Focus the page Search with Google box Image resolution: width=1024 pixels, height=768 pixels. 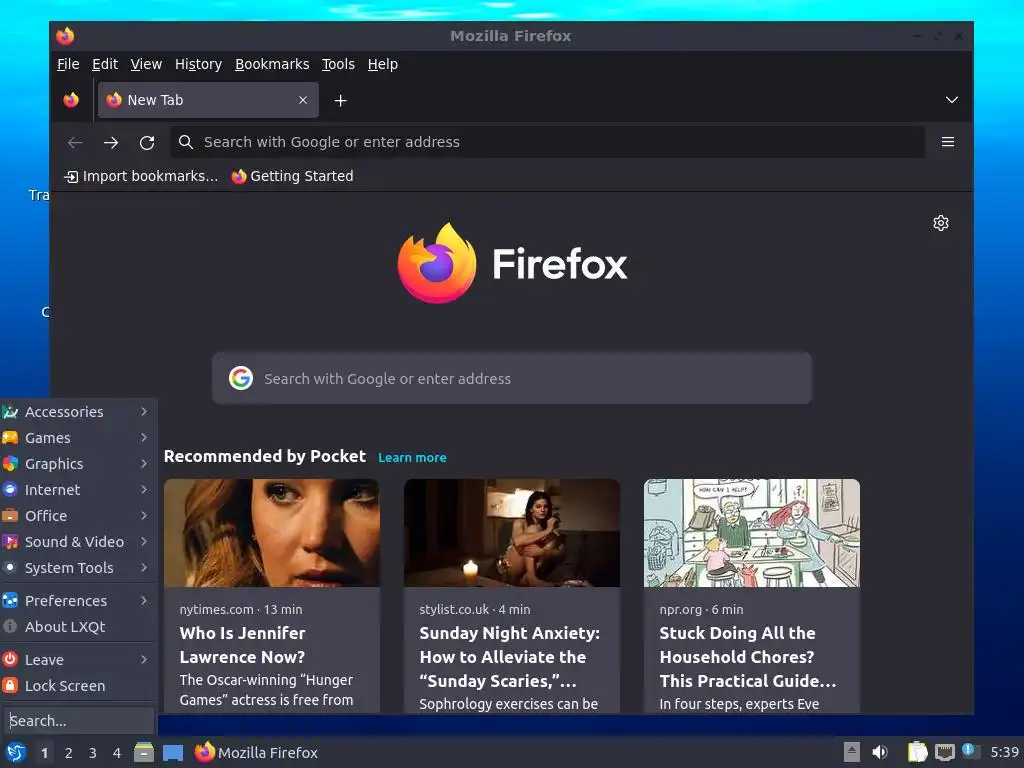(512, 378)
